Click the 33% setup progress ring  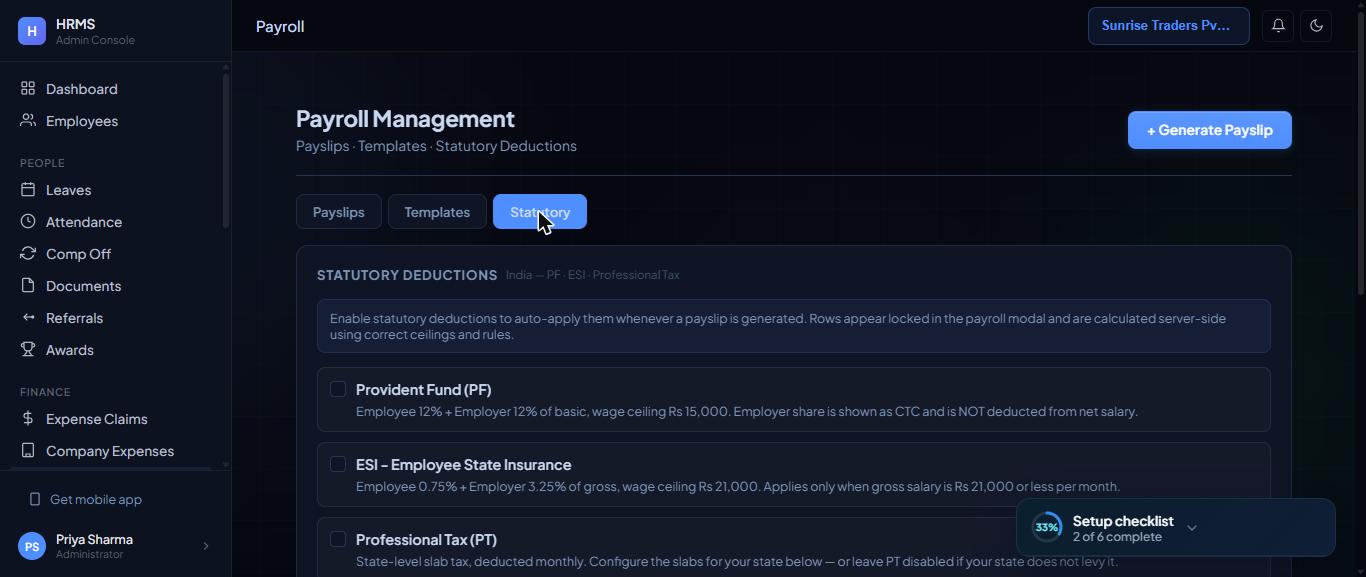1047,527
